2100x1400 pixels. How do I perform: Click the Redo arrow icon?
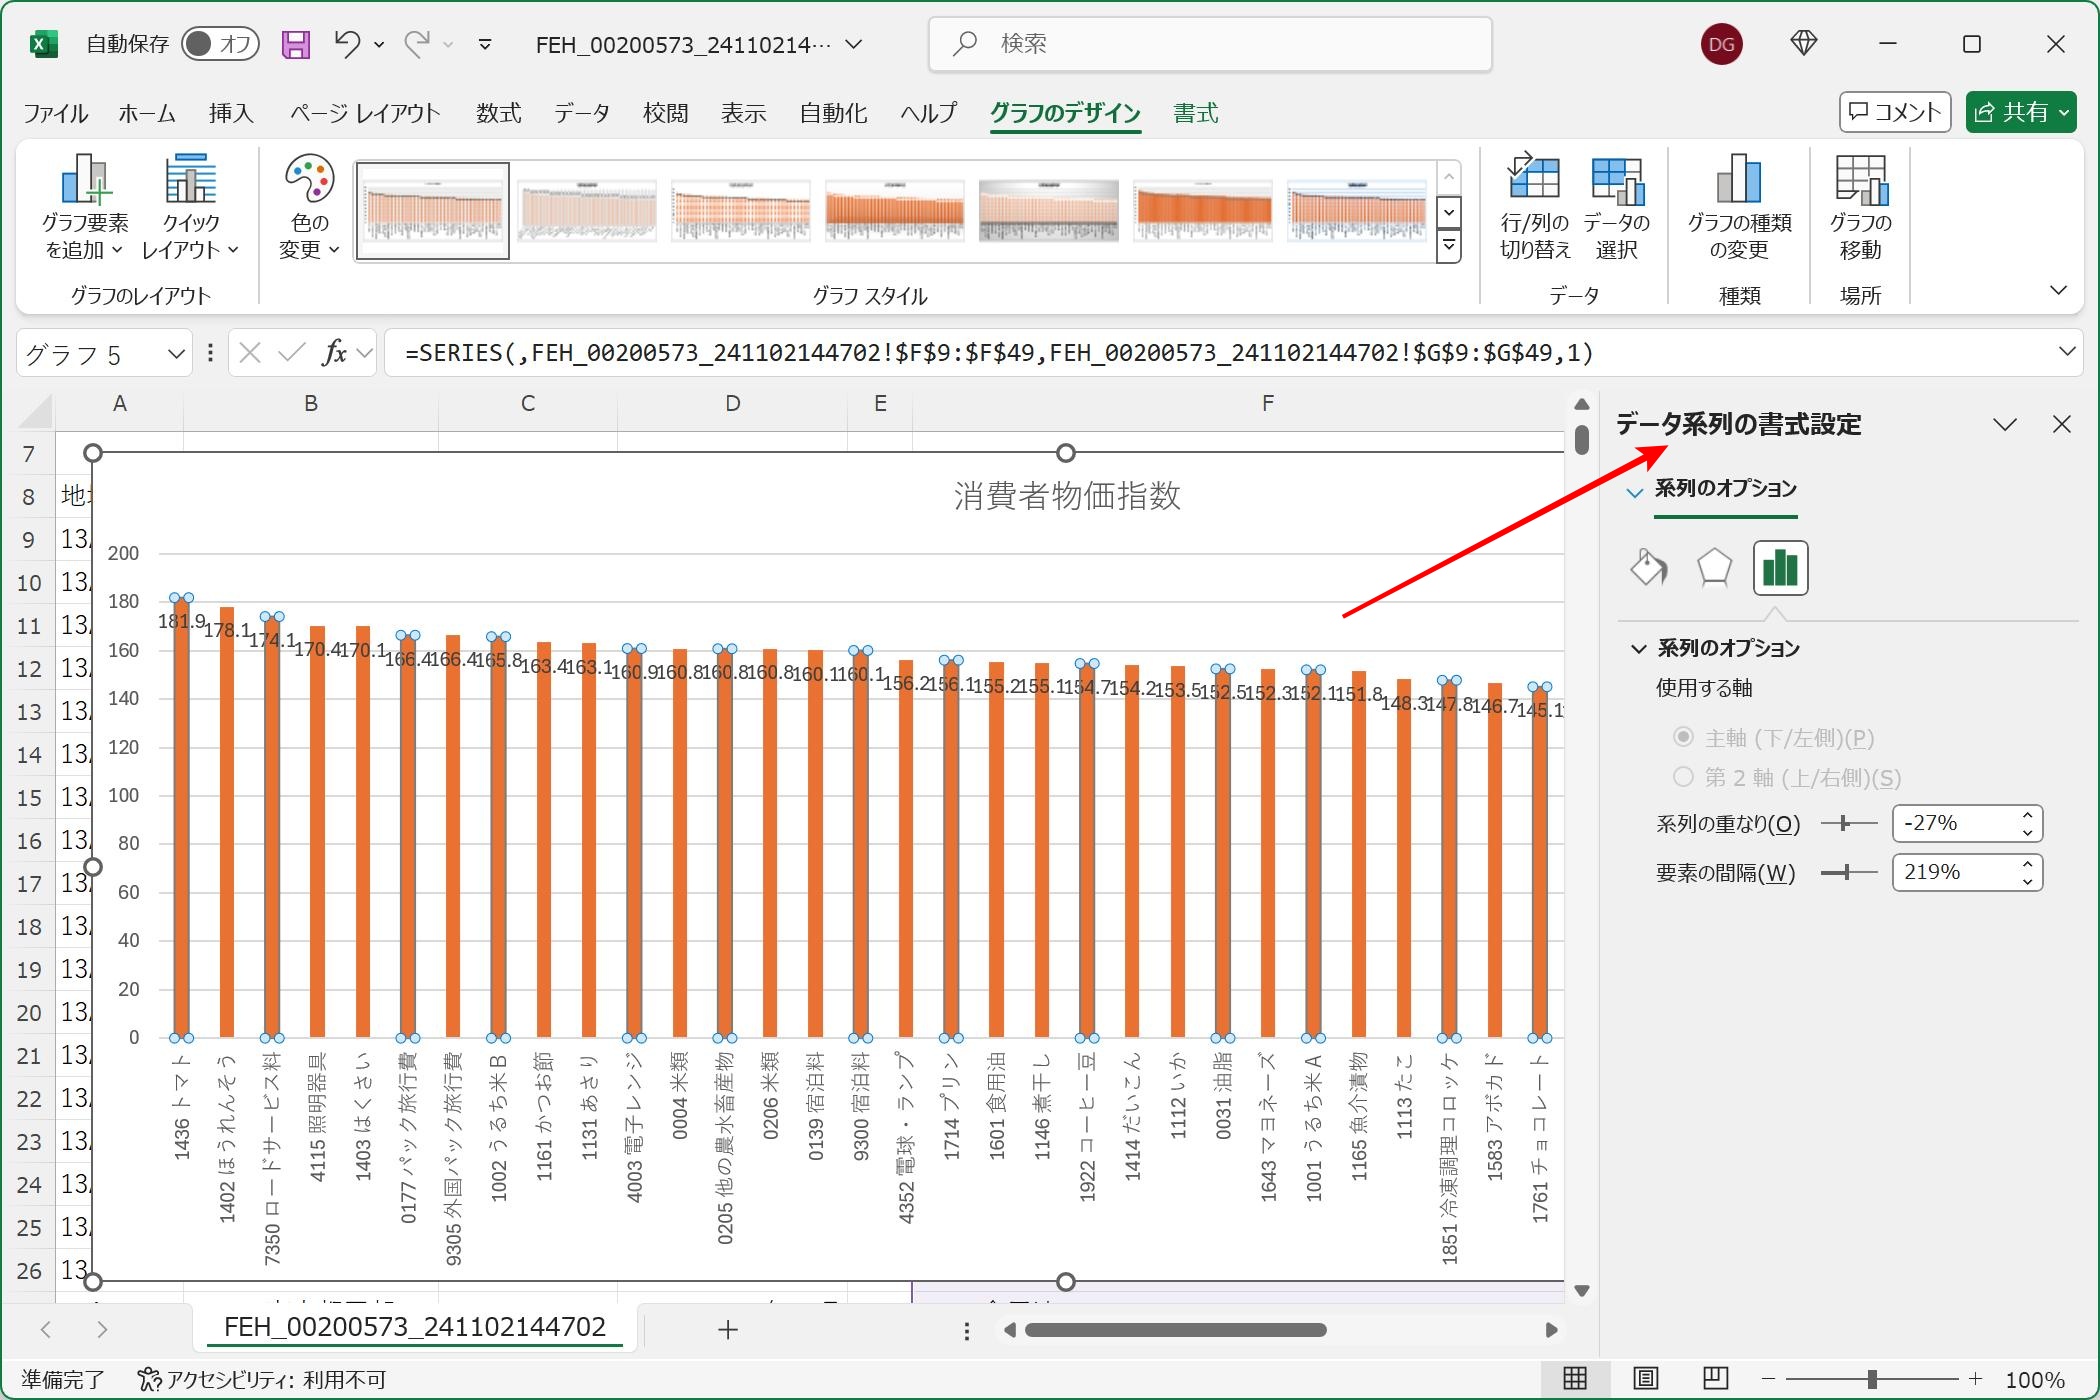pyautogui.click(x=416, y=44)
